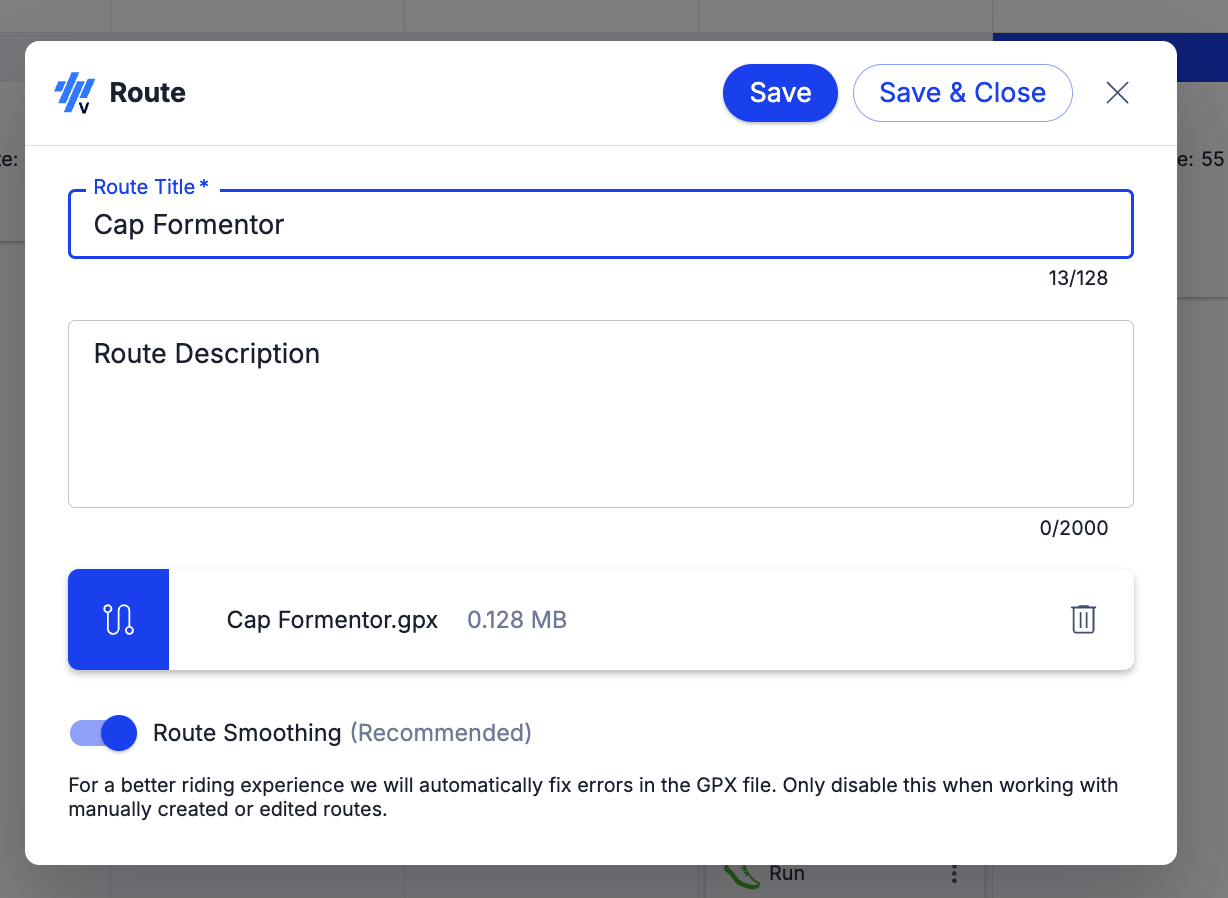Disable the Route Smoothing toggle
1228x898 pixels.
[x=104, y=733]
